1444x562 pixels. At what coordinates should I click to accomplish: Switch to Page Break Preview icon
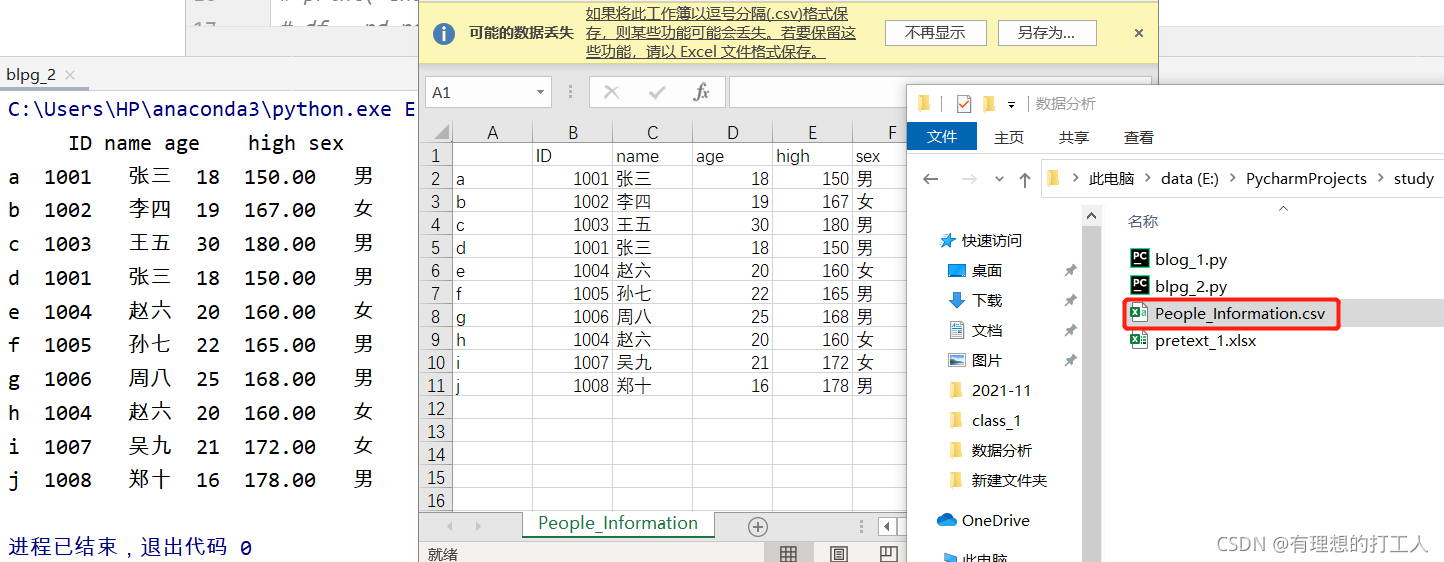coord(888,553)
